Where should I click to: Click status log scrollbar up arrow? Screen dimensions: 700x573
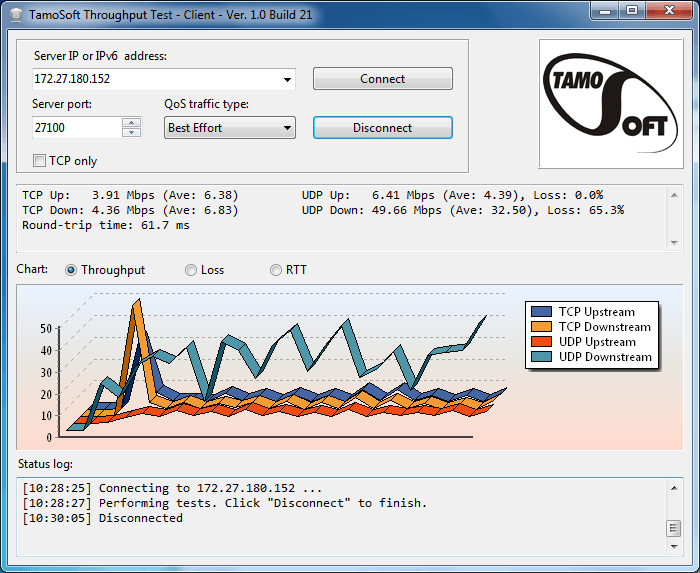674,488
